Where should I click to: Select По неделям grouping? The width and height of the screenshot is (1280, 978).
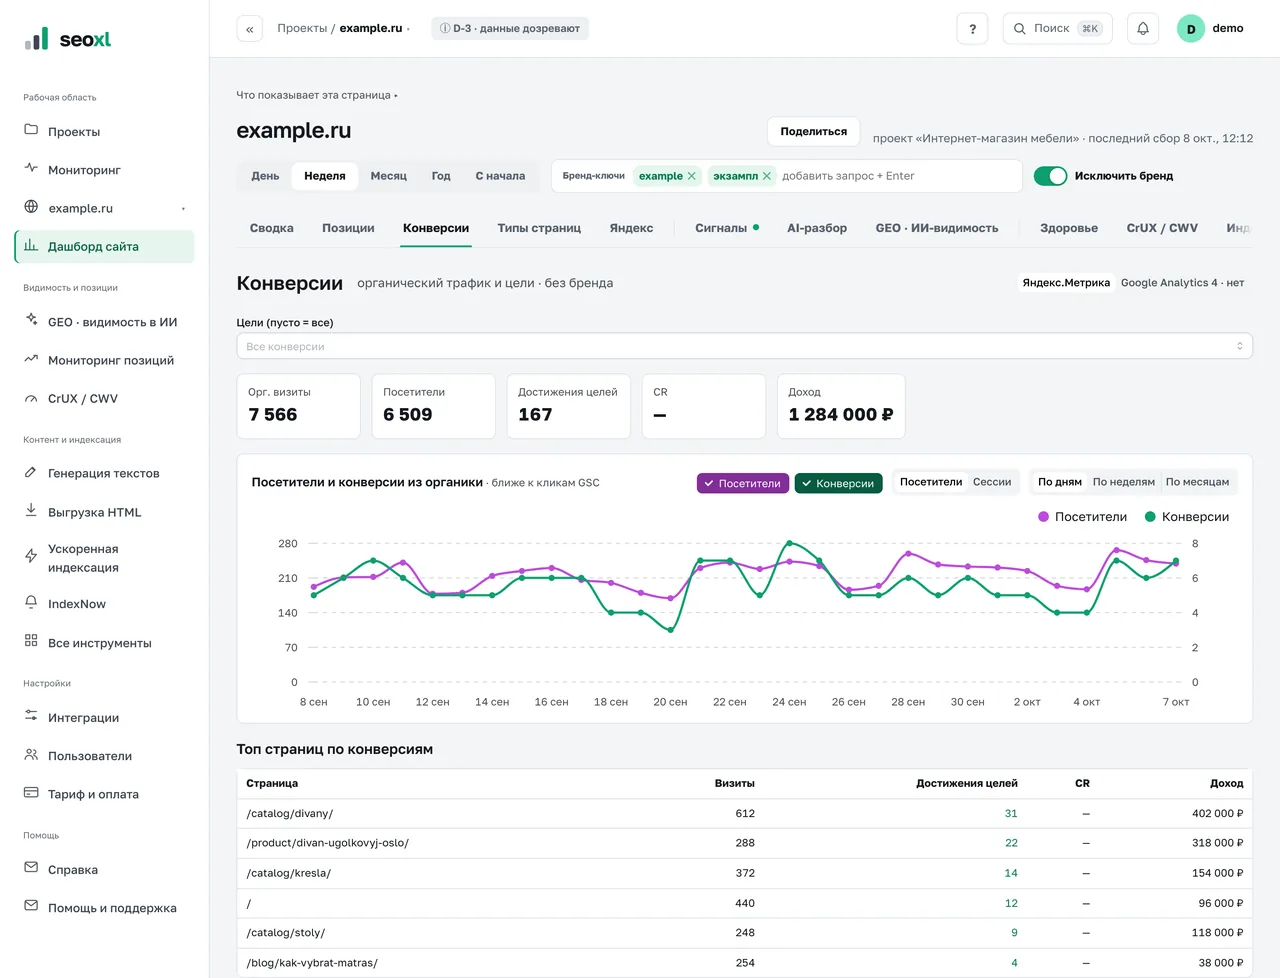tap(1123, 482)
